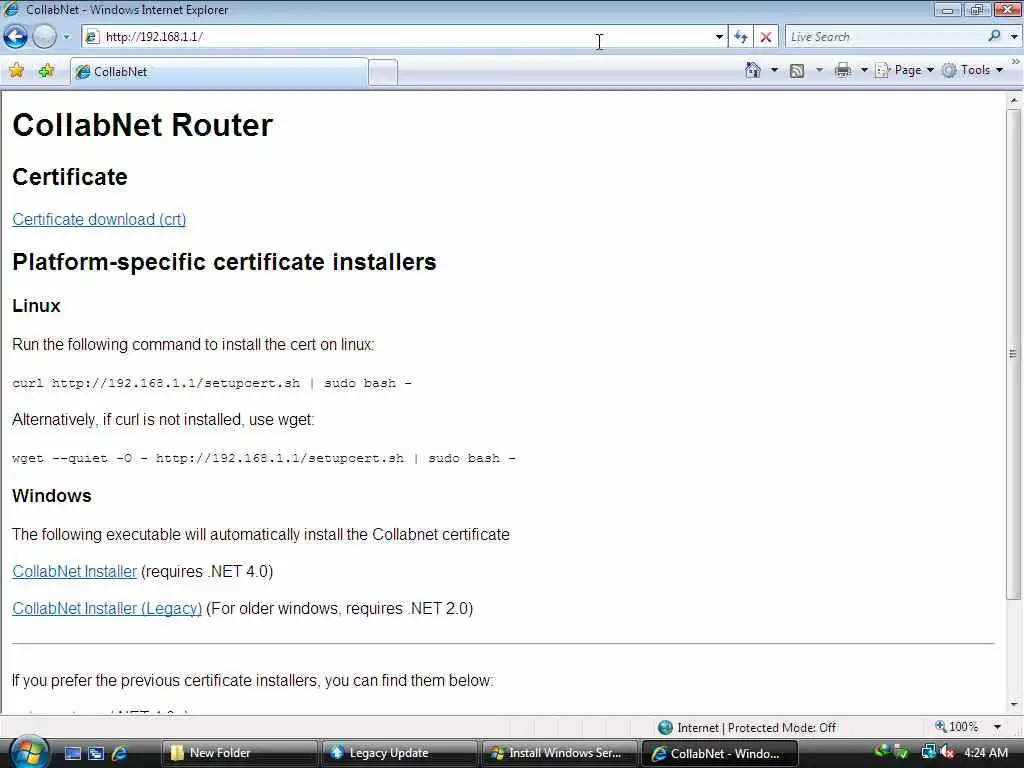
Task: Expand the Print options dropdown arrow
Action: tap(864, 70)
